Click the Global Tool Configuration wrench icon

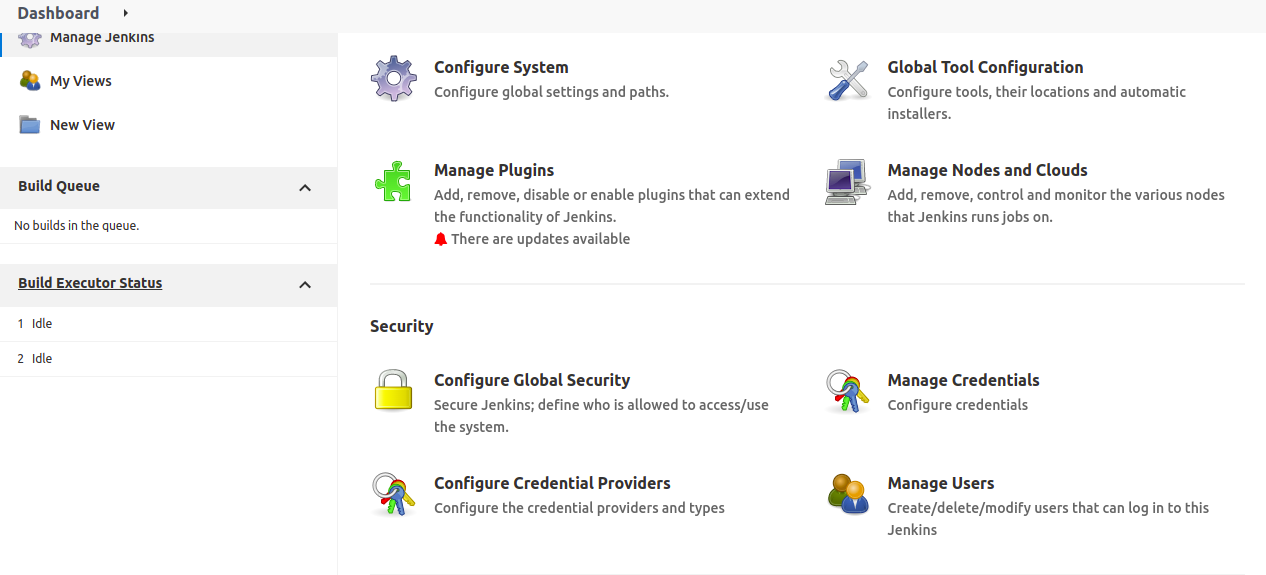(848, 79)
